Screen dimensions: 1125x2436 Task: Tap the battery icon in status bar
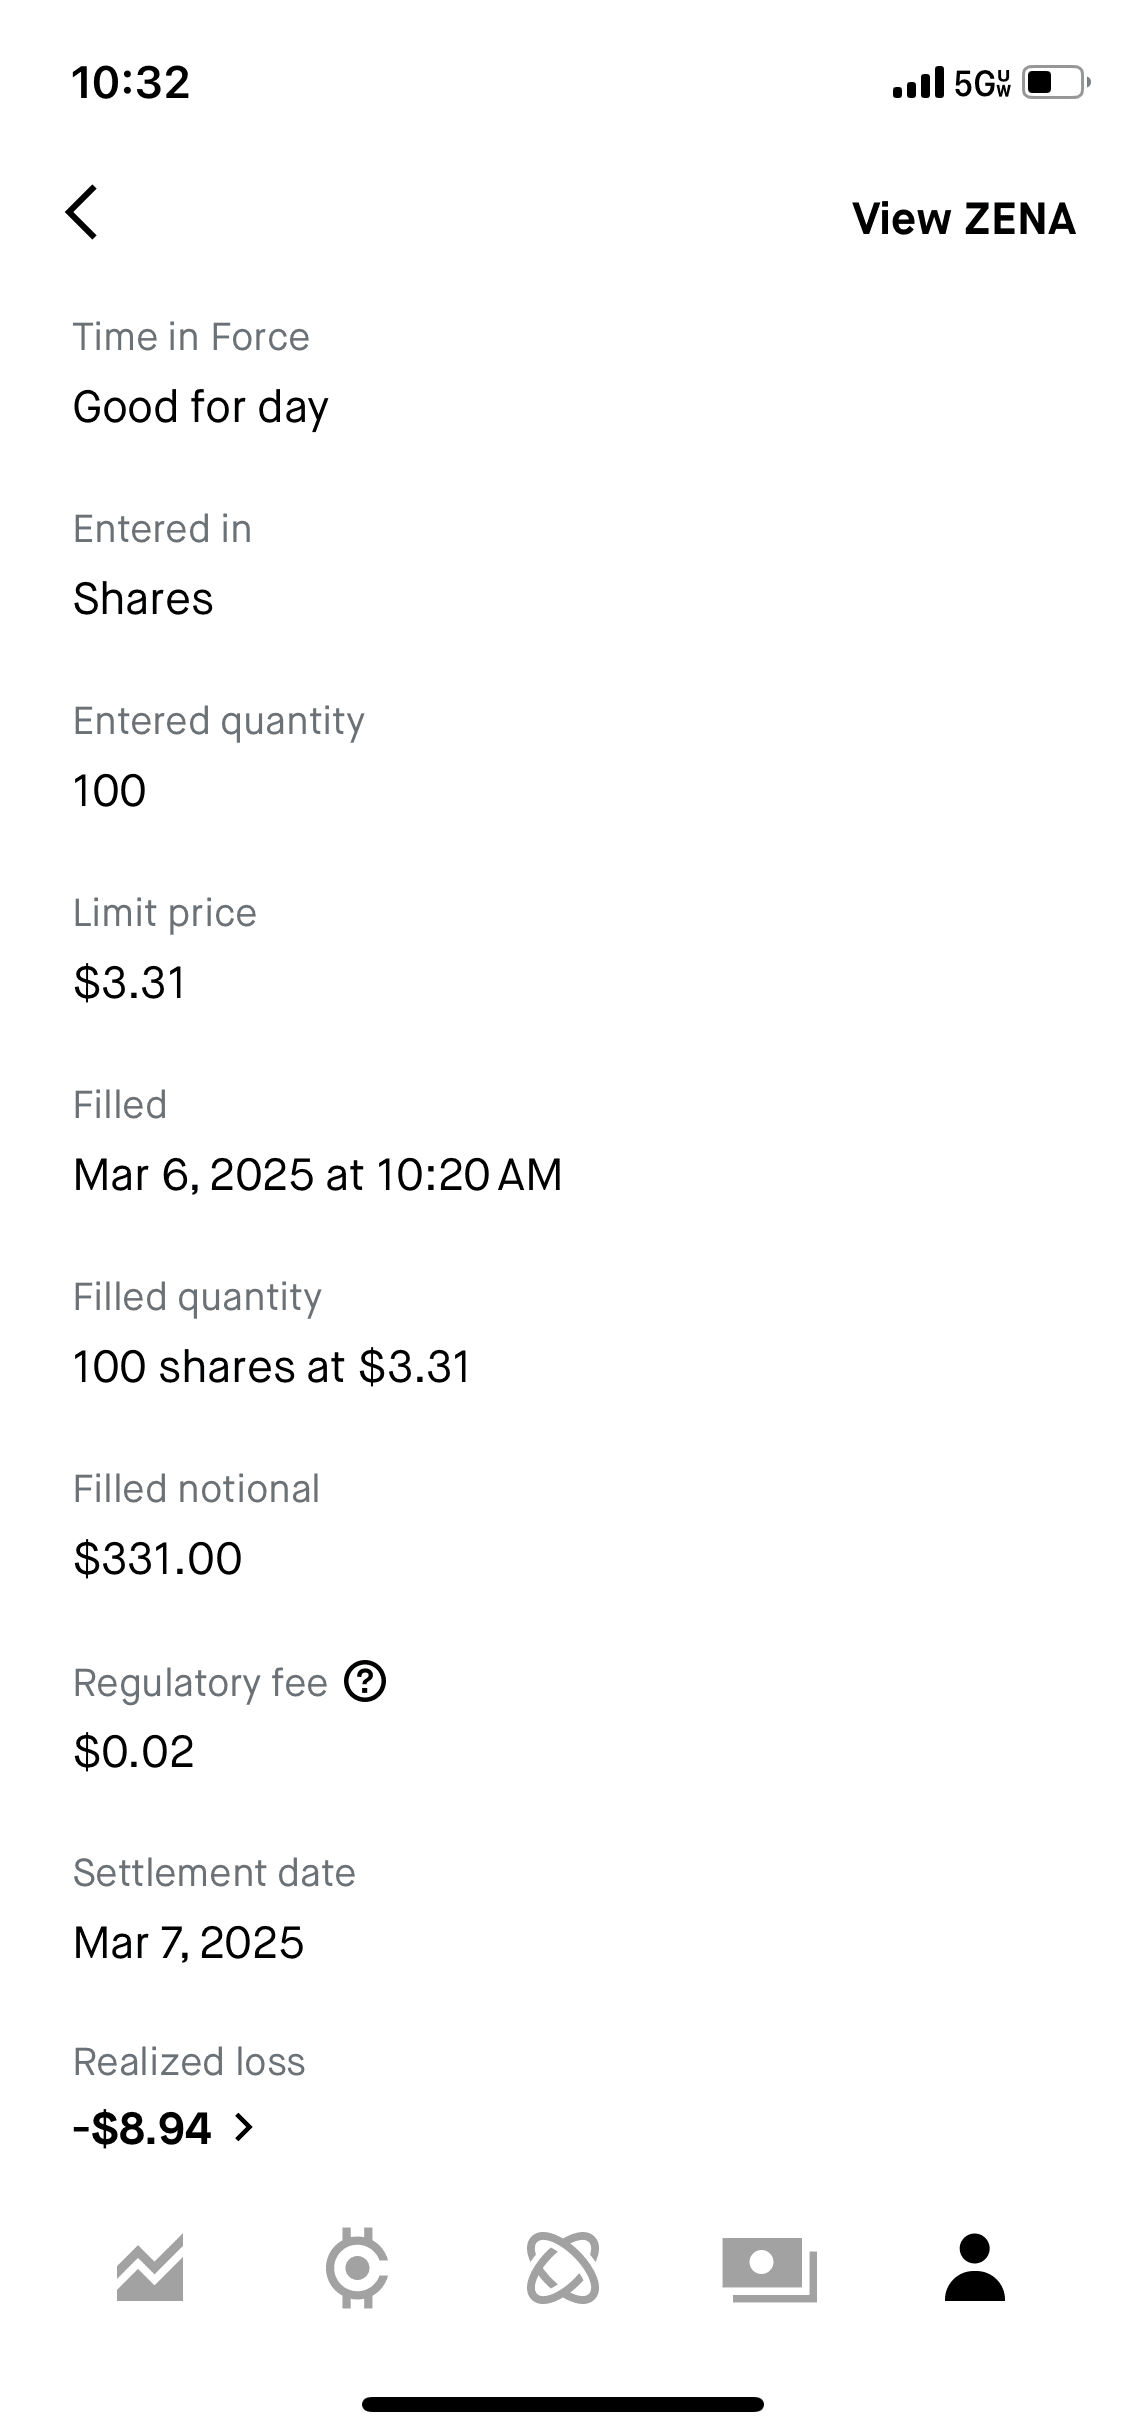(x=1055, y=82)
